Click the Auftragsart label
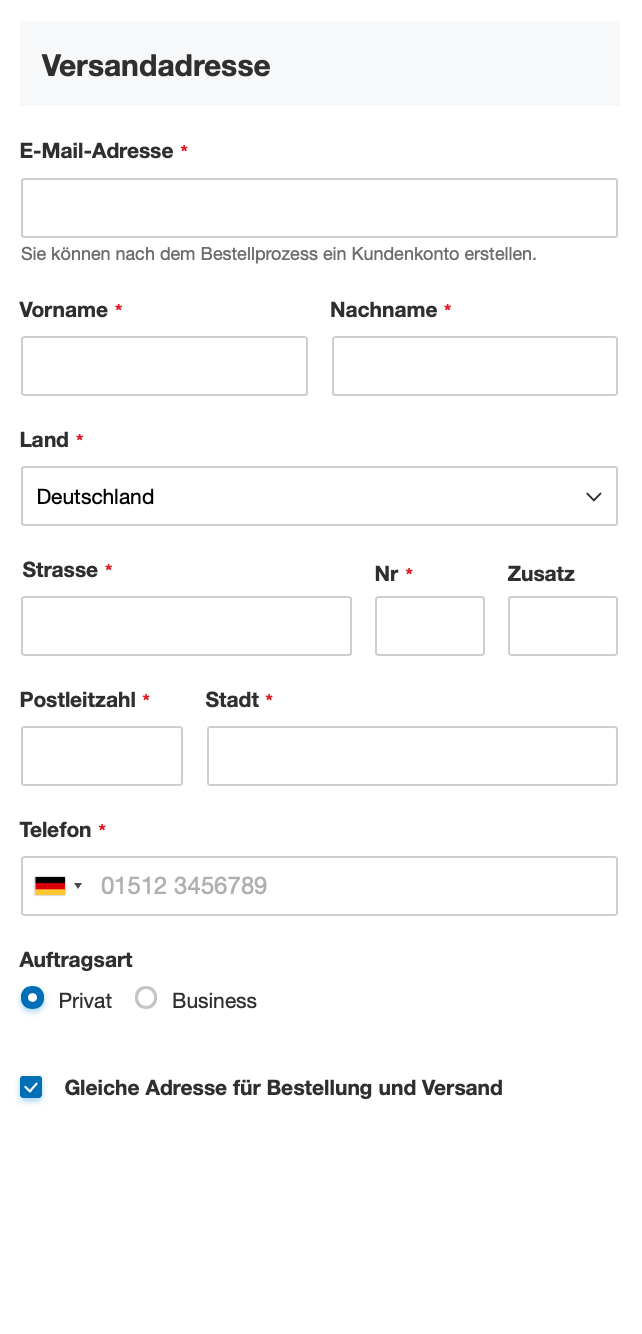Viewport: 642px width, 1334px height. pyautogui.click(x=75, y=959)
